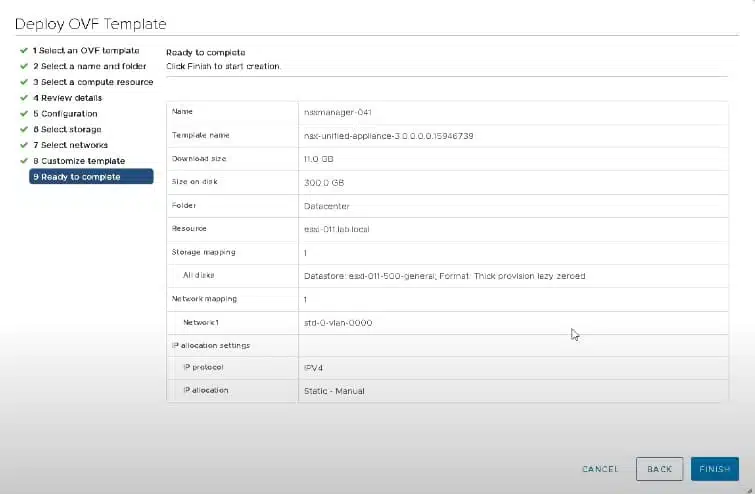Image resolution: width=755 pixels, height=494 pixels.
Task: Click the checkmark icon next to Customize template
Action: (x=24, y=161)
